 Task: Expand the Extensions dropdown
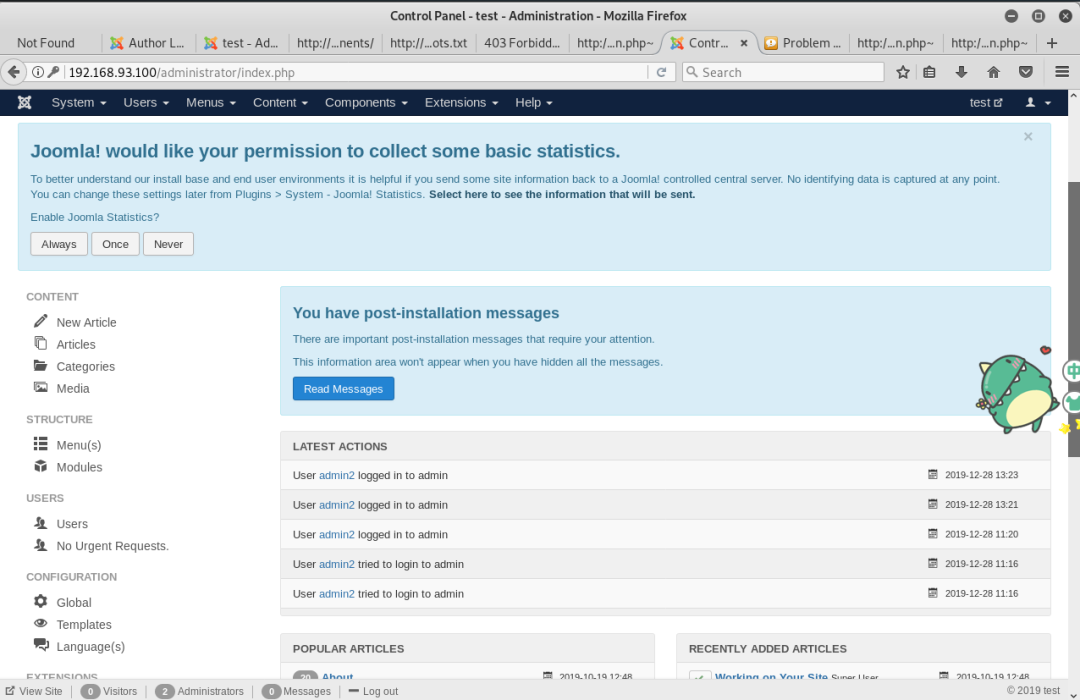coord(461,103)
